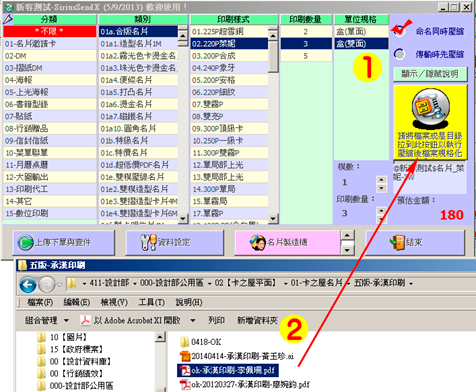The height and width of the screenshot is (392, 476).
Task: Click the pen icon beside 分類 header
Action: click(8, 20)
